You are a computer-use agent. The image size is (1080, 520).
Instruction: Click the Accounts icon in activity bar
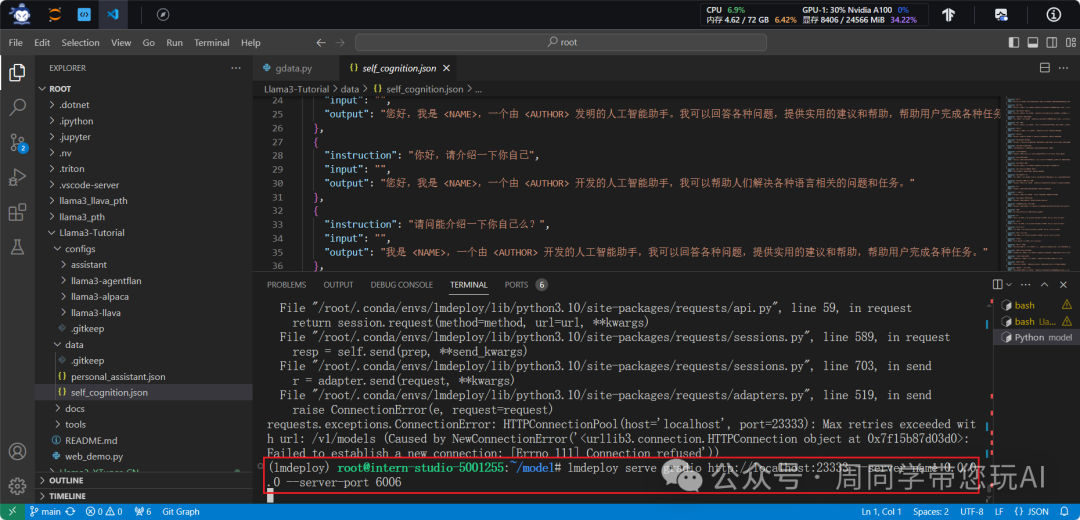(17, 452)
